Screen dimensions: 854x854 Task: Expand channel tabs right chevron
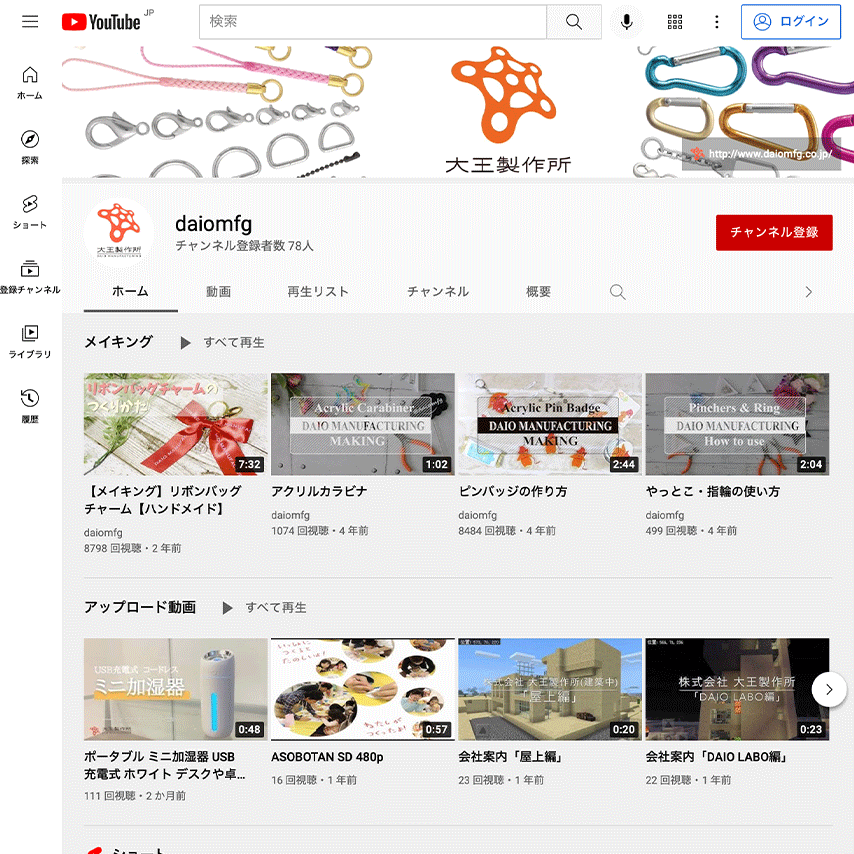[808, 292]
